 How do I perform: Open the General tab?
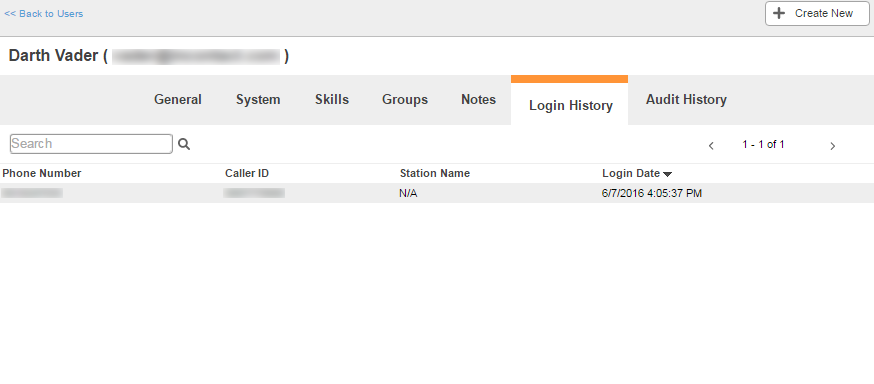[178, 100]
